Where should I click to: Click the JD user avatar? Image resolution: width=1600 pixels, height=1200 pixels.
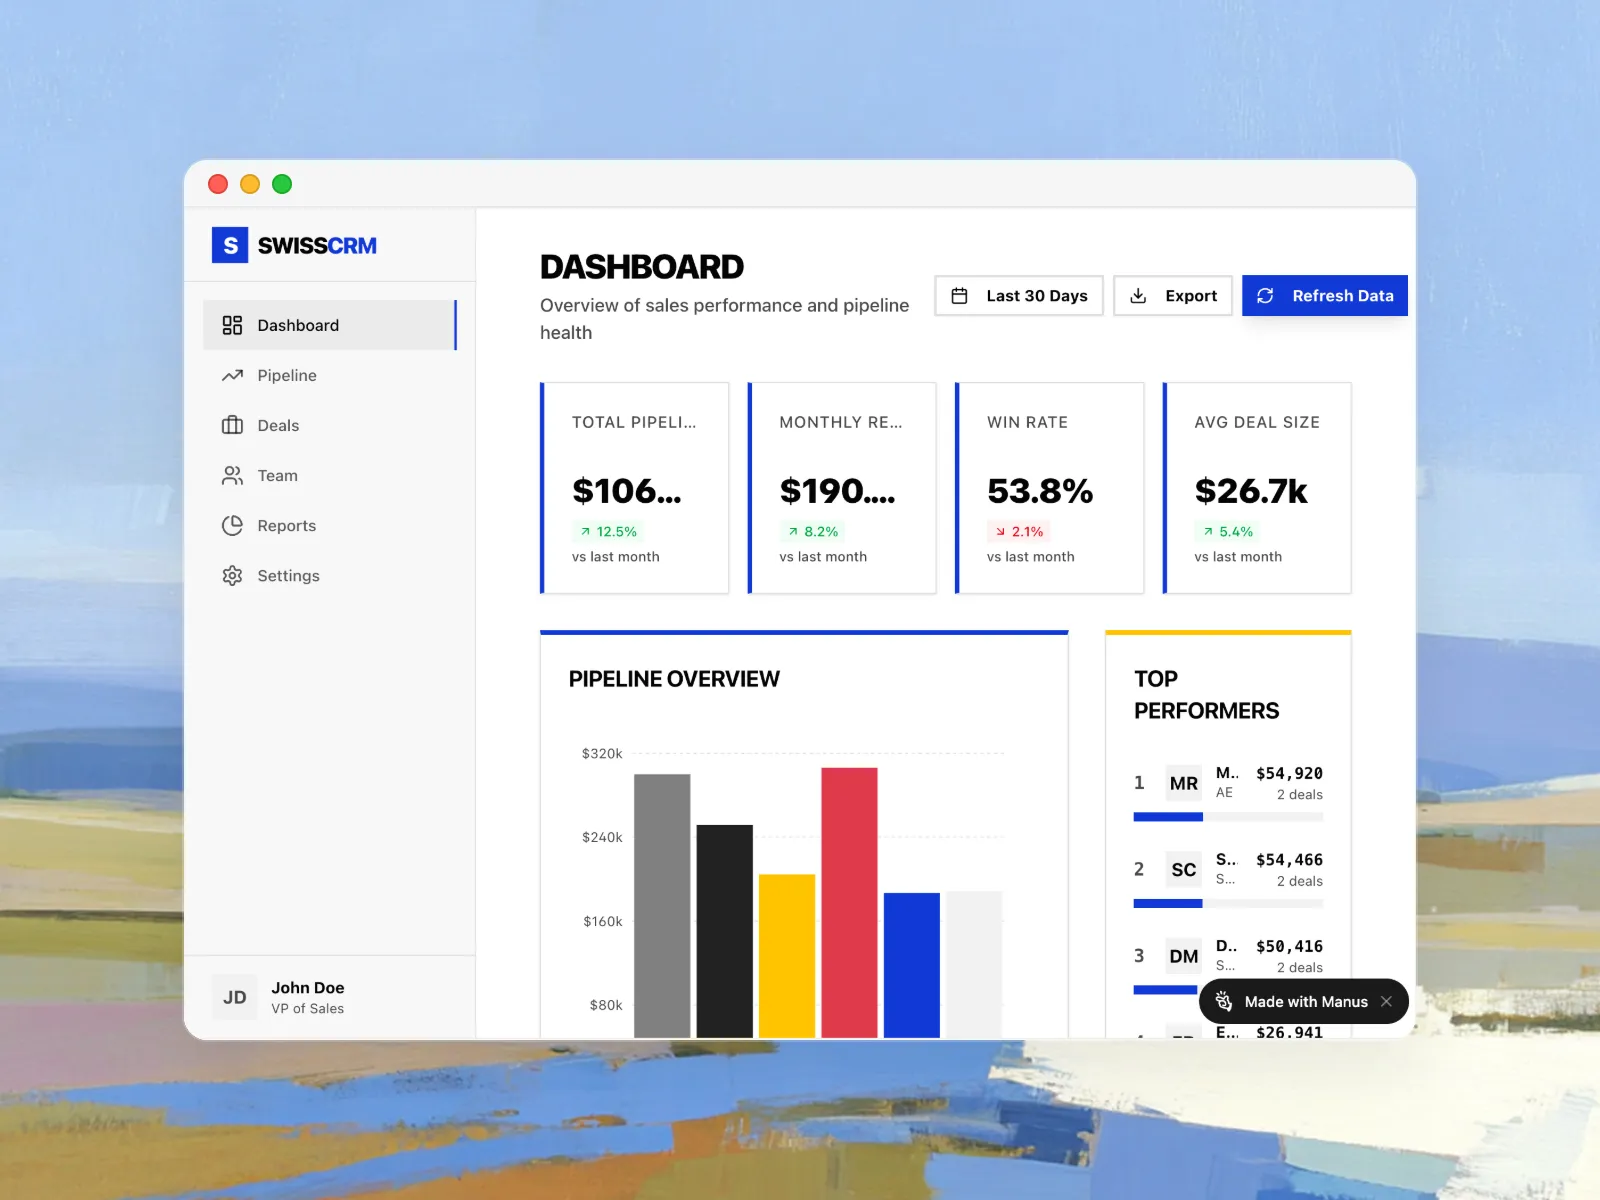tap(235, 997)
